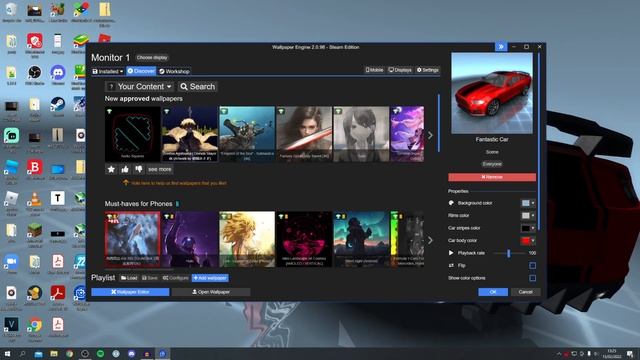Click the thumbs down icon
The width and height of the screenshot is (640, 360).
tap(139, 169)
